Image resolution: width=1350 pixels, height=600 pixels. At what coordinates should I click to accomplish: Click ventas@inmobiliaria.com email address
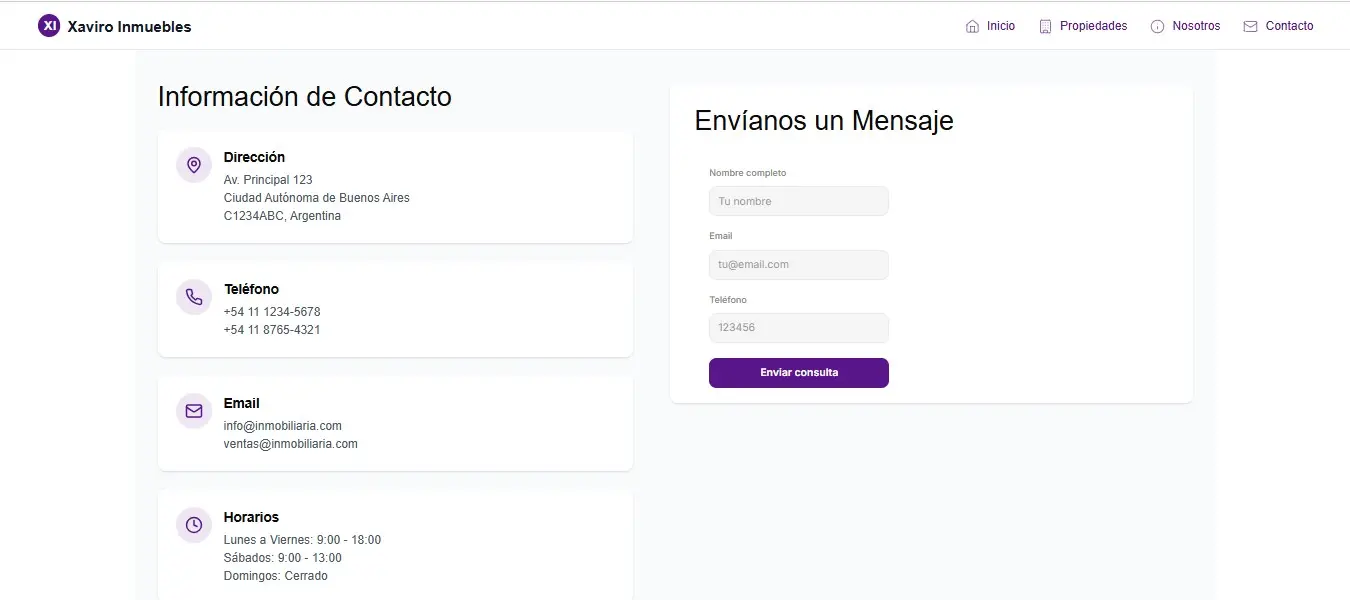[x=291, y=444]
